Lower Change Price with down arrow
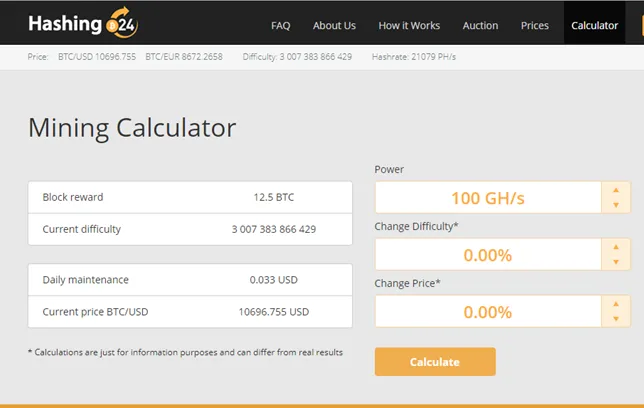The image size is (644, 408). (x=616, y=318)
